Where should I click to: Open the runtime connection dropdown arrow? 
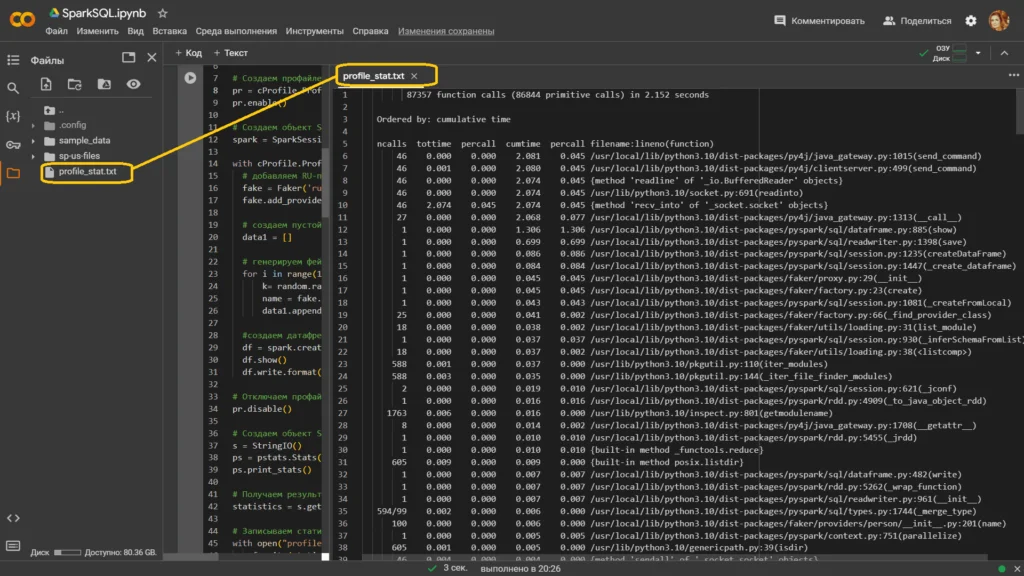[978, 53]
